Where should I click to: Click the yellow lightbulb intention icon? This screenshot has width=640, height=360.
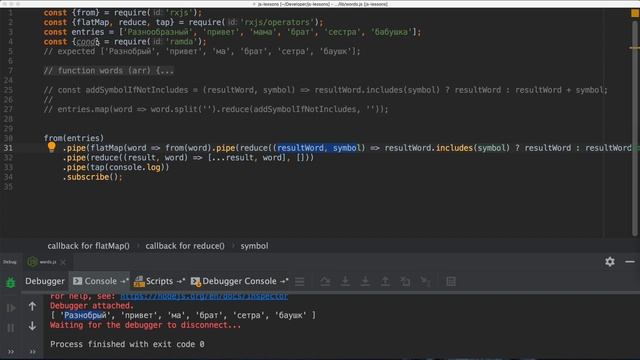click(51, 147)
